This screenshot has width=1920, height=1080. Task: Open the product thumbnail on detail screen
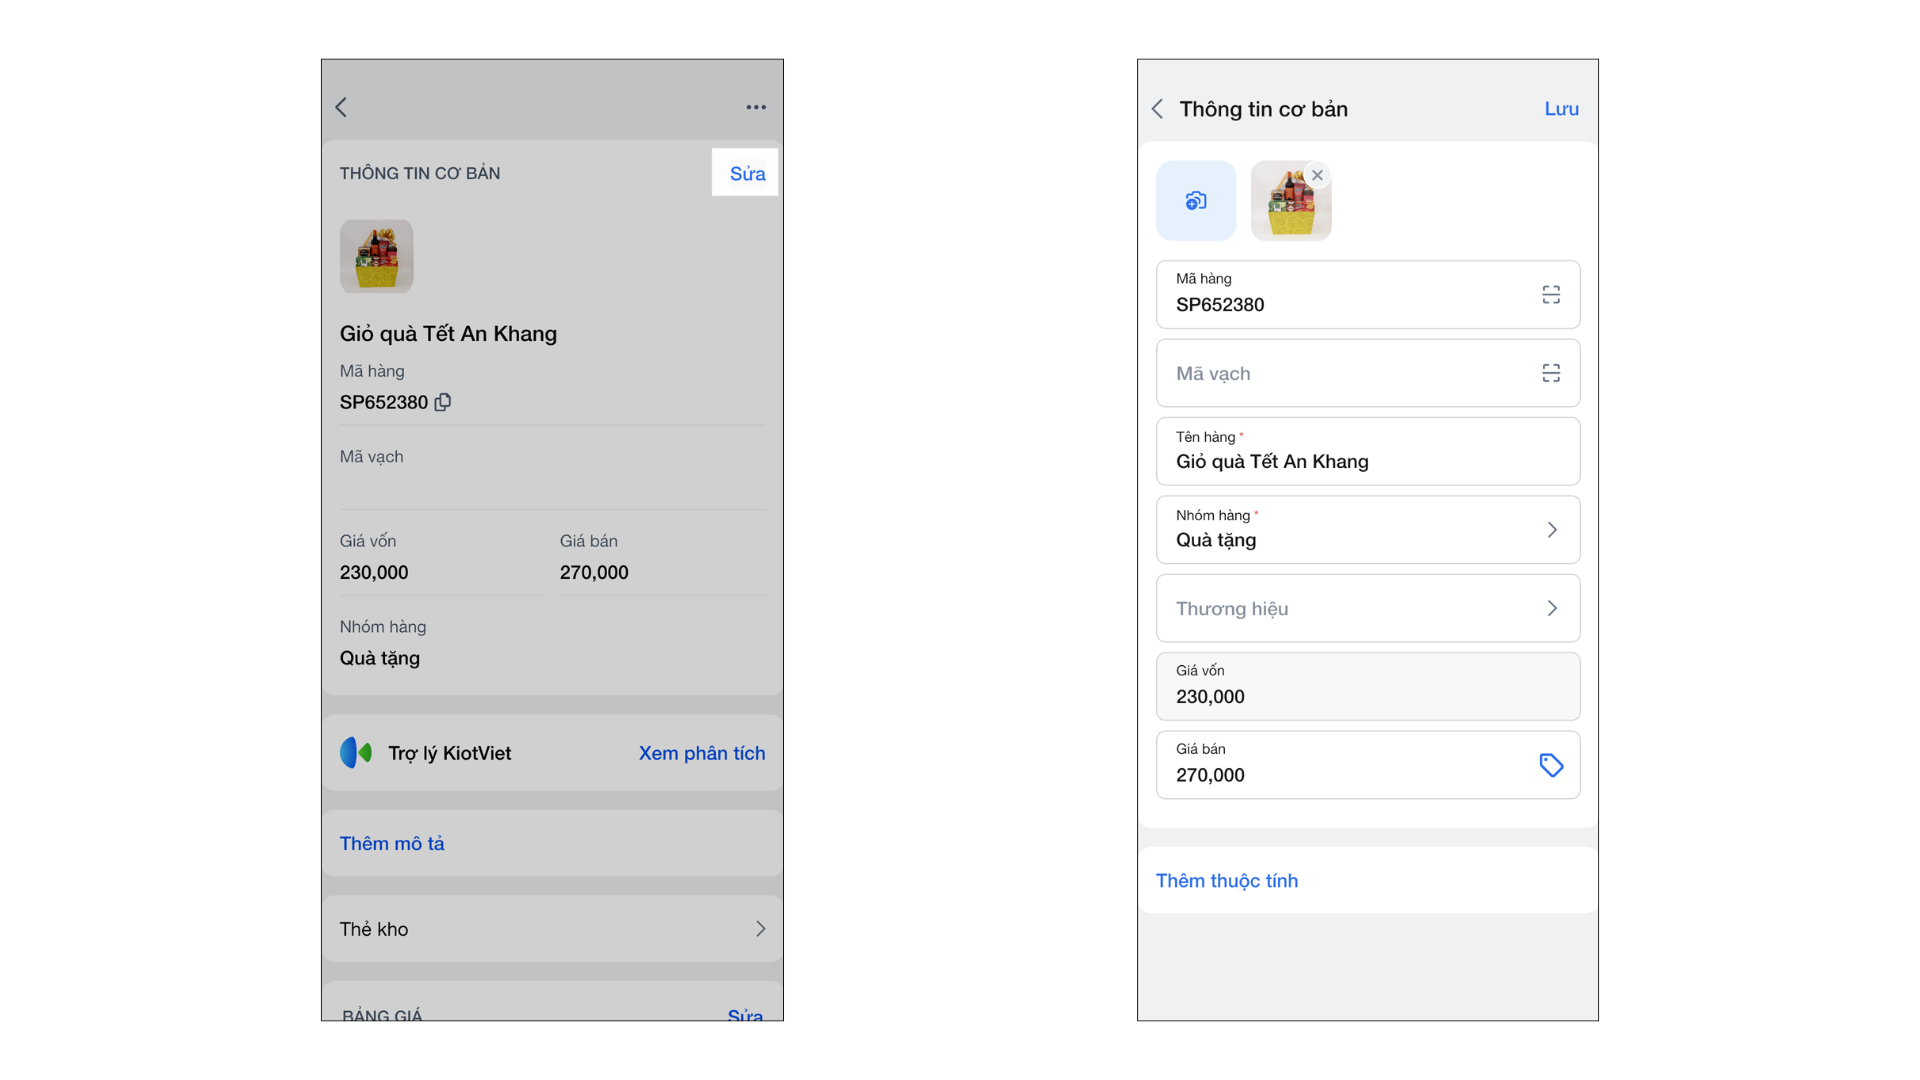click(377, 256)
